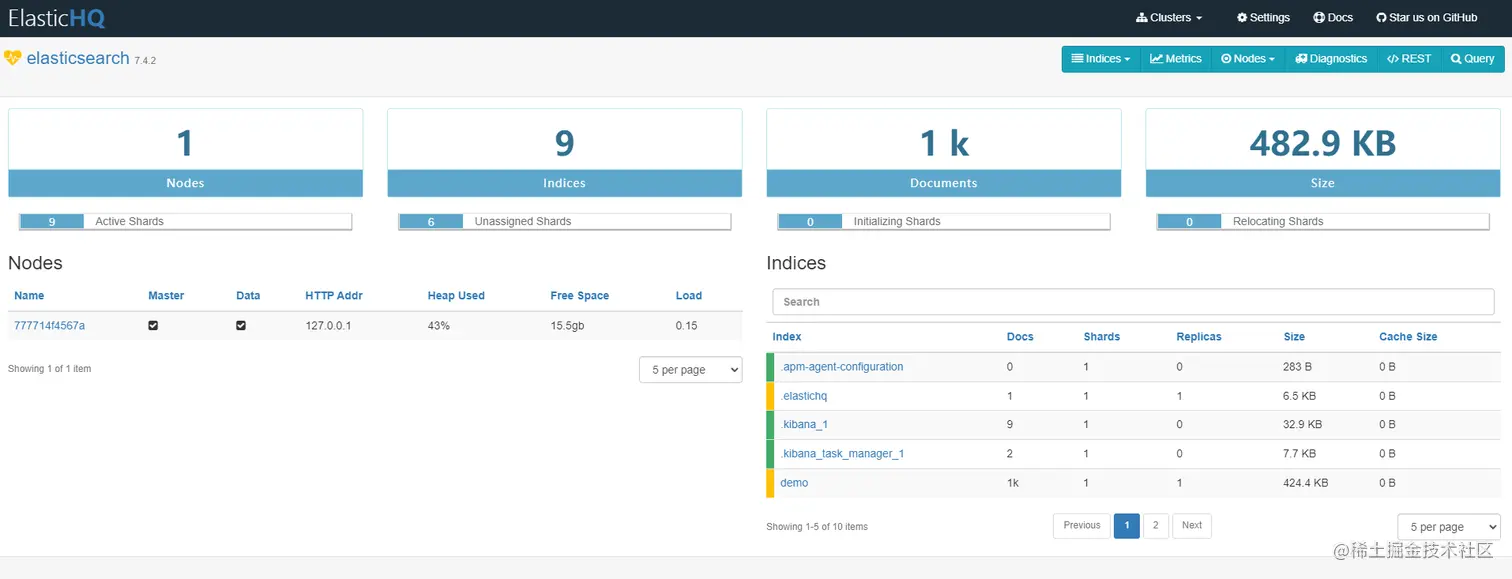This screenshot has width=1512, height=579.
Task: Click the Relocating Shards indicator
Action: [1323, 222]
